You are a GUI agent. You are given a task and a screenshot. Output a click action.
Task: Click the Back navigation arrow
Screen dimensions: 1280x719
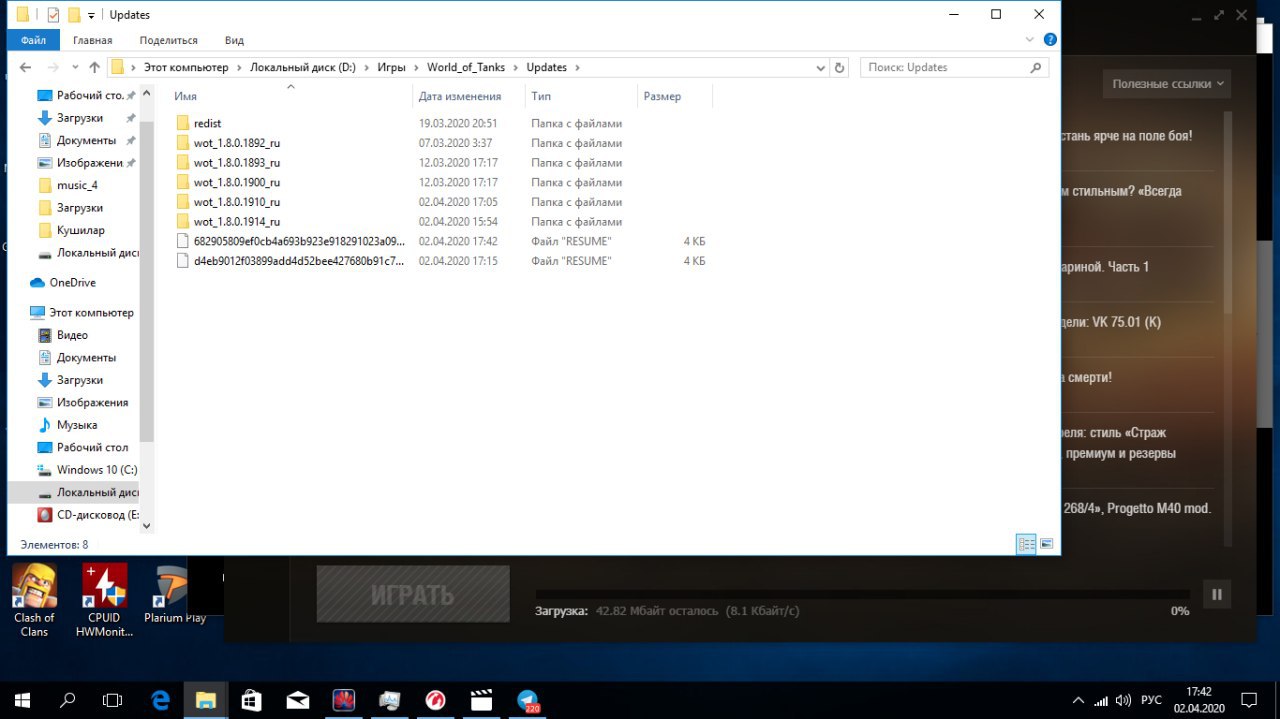point(26,67)
